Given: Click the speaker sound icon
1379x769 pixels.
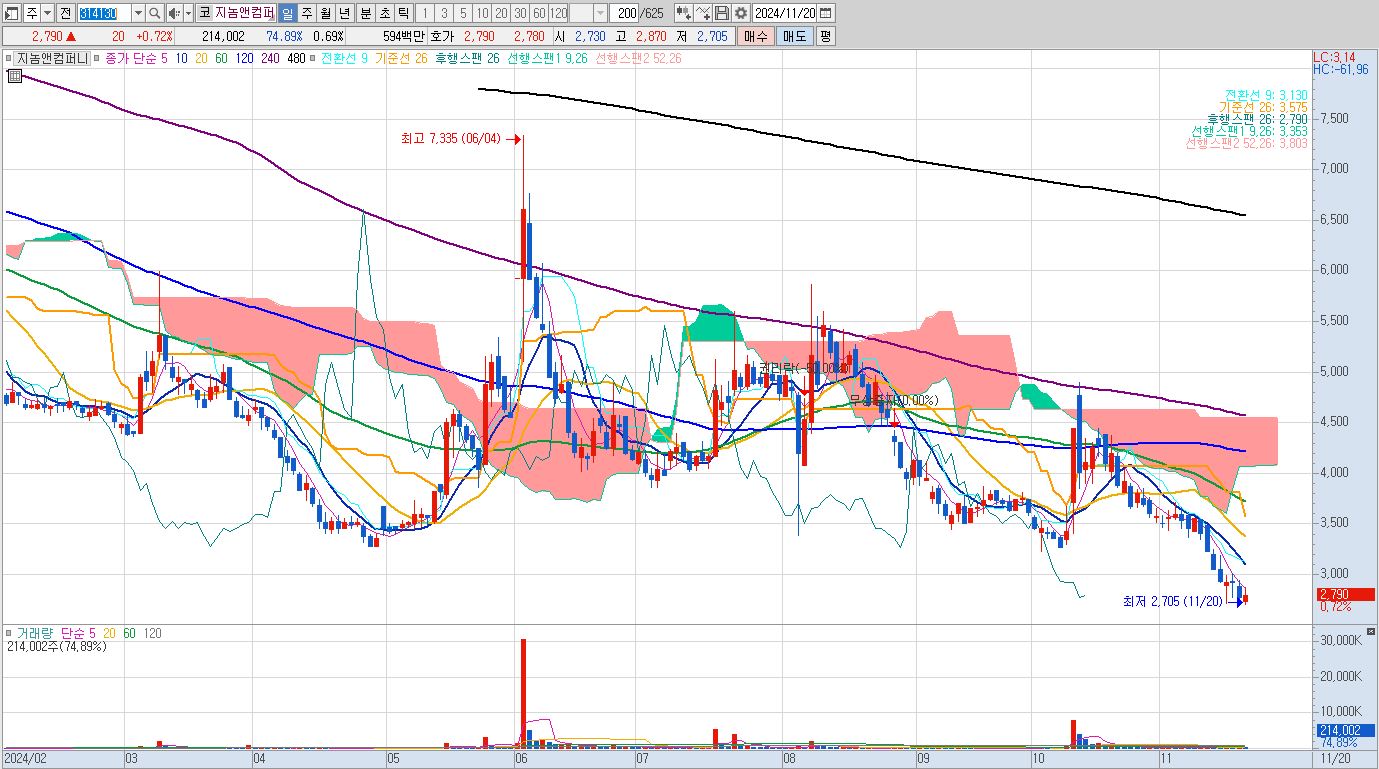Looking at the screenshot, I should (x=174, y=13).
